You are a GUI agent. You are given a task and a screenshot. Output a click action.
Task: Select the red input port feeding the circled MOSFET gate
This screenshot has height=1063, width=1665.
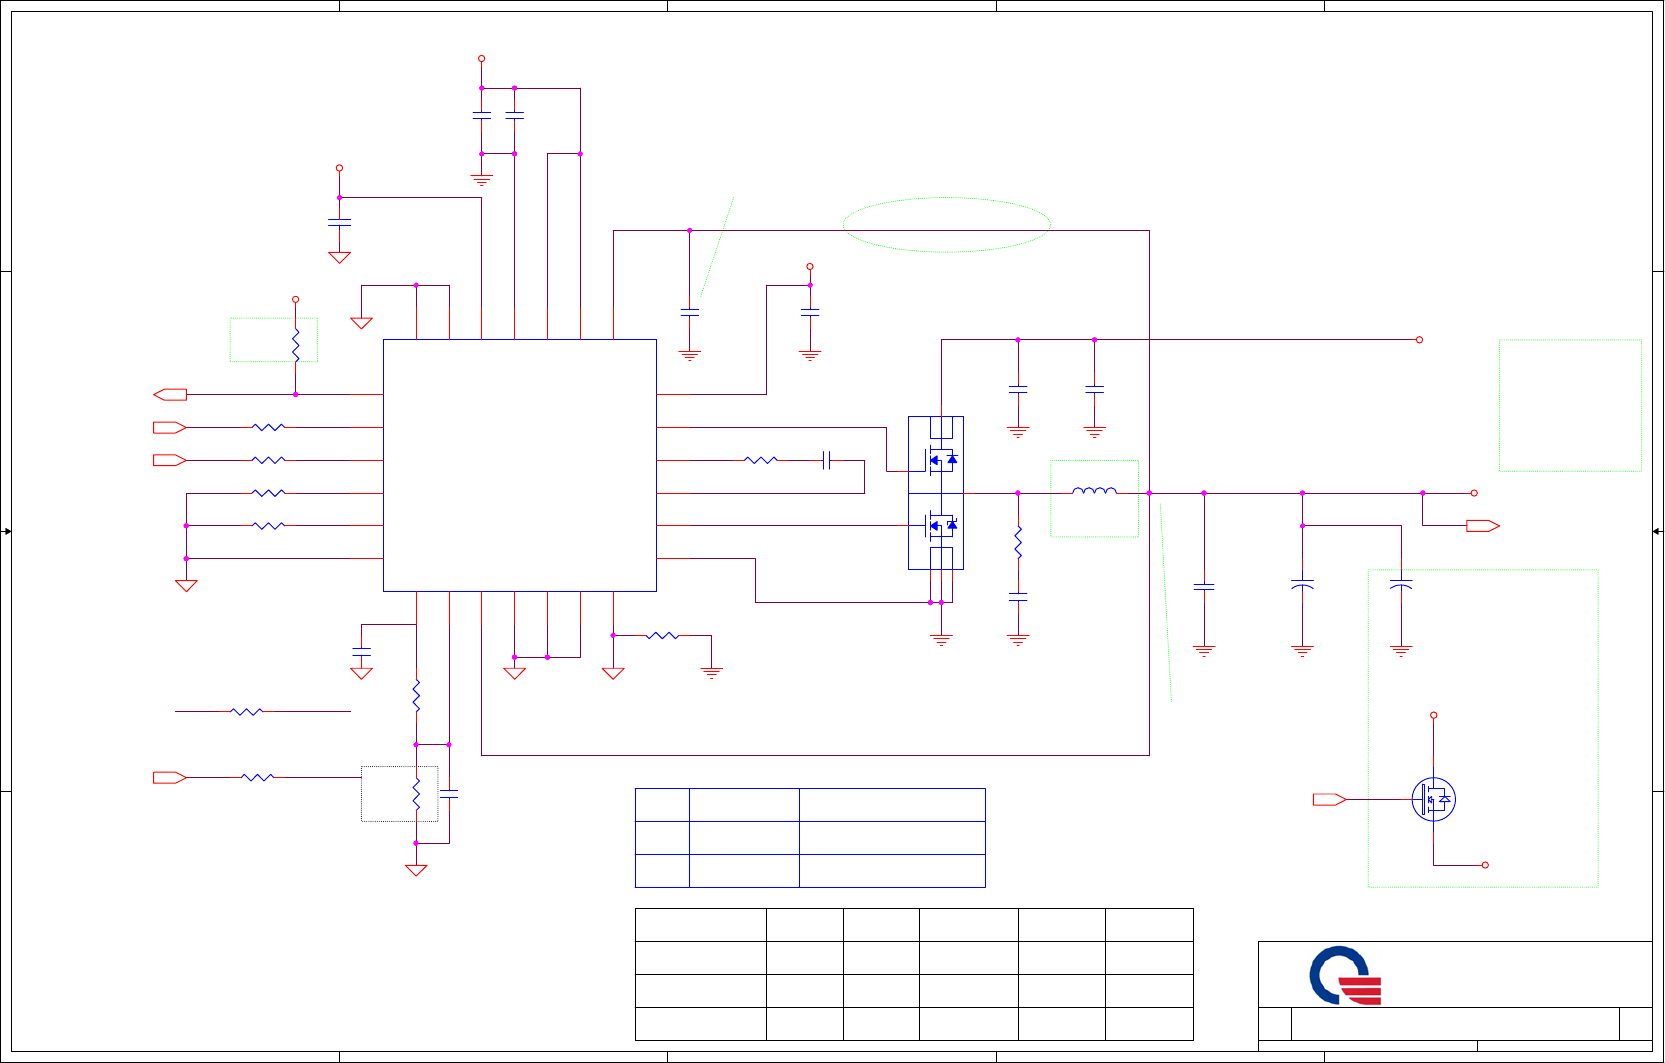[x=1329, y=799]
